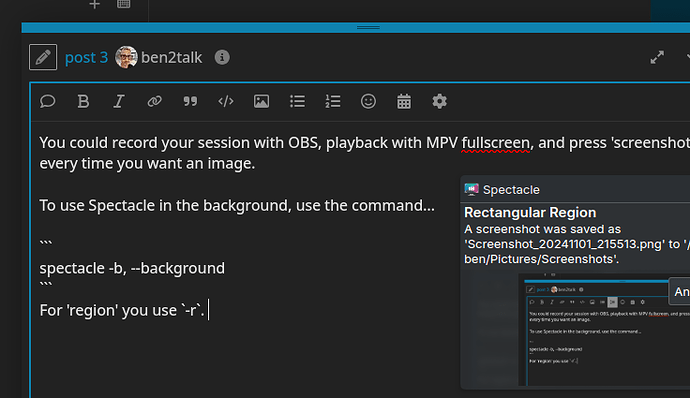
Task: Toggle bold formatting in the editor
Action: click(x=83, y=101)
